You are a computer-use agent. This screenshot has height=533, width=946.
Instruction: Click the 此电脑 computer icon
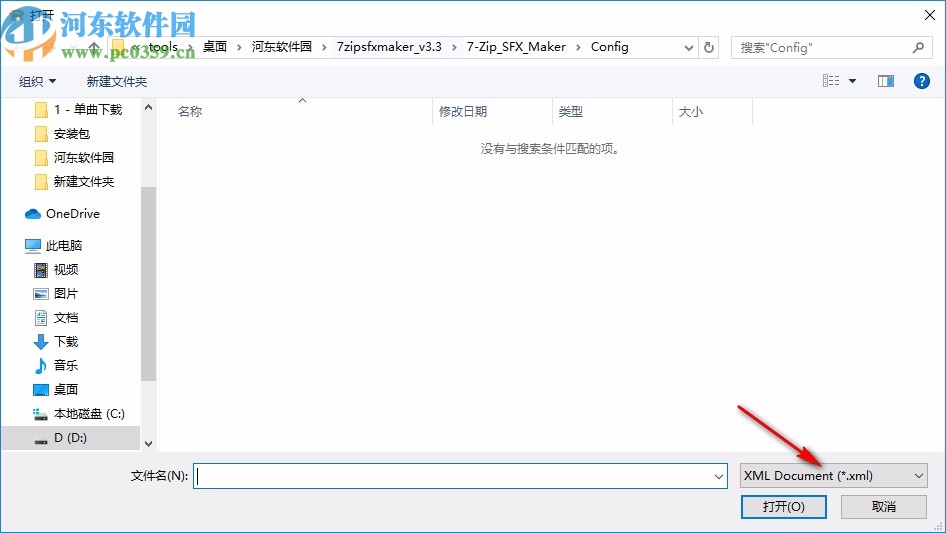[x=33, y=246]
